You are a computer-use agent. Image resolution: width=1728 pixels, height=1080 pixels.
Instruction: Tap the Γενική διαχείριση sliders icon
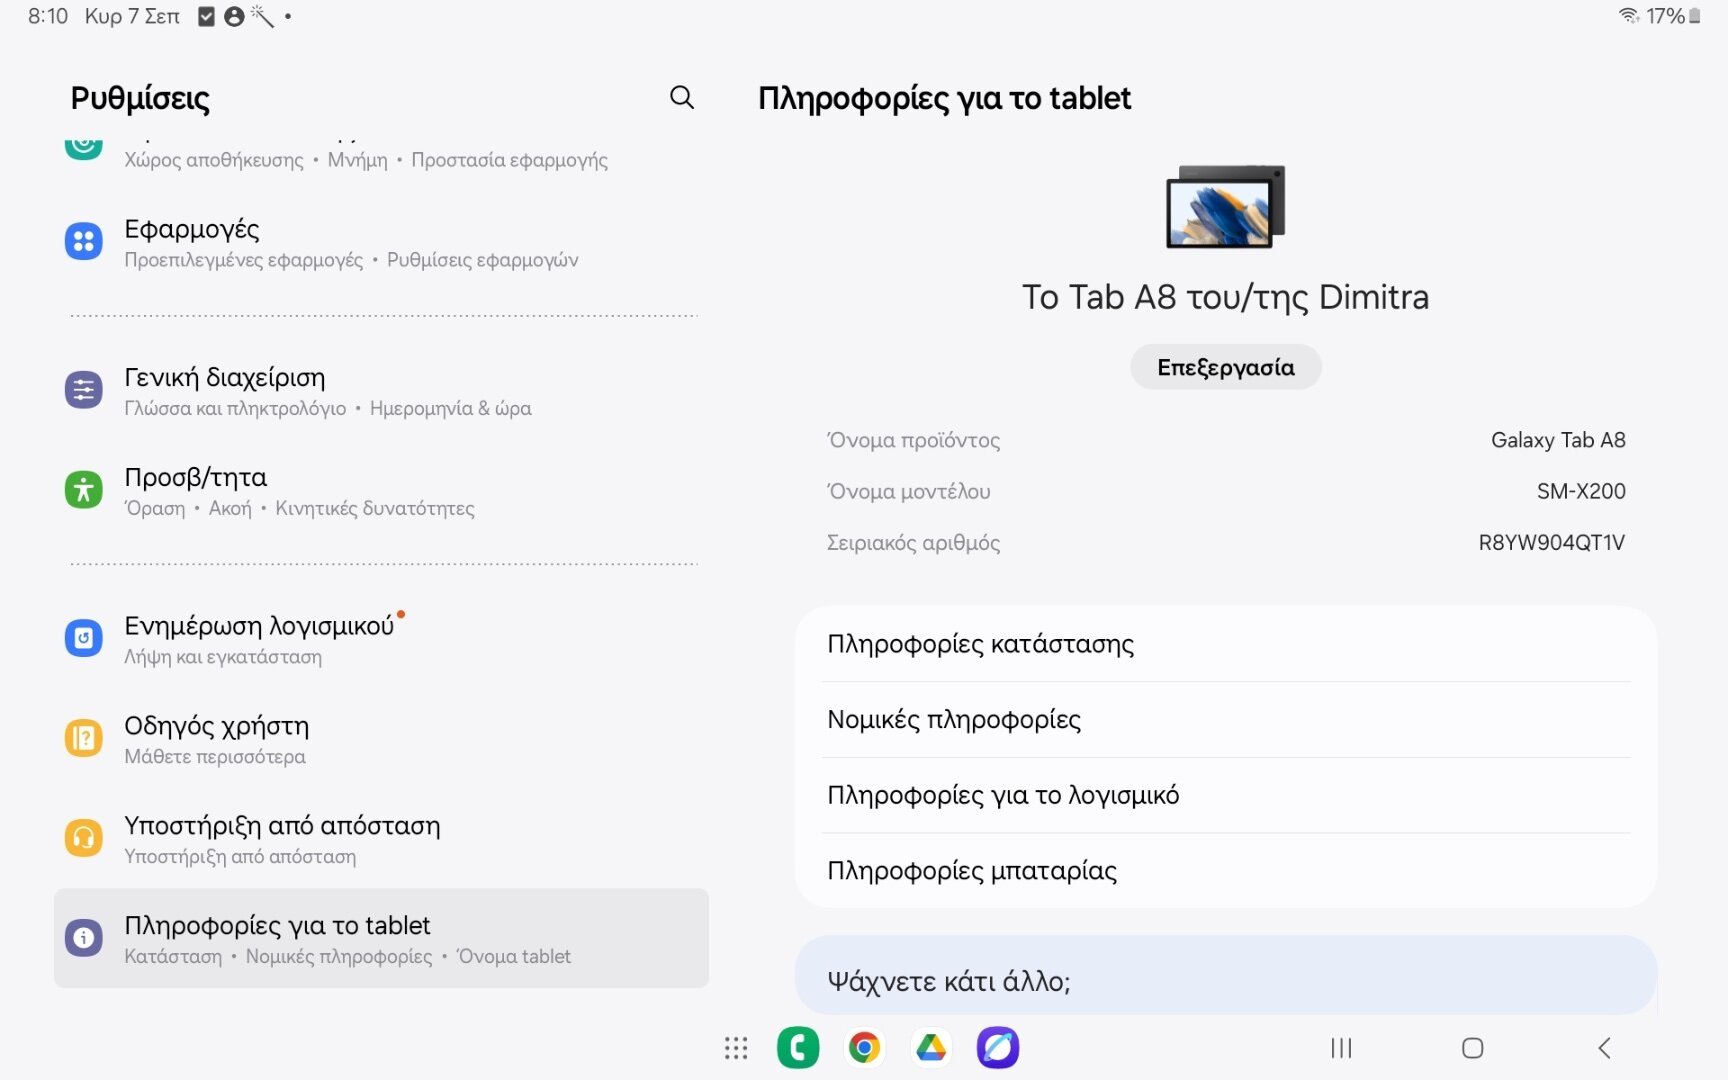pyautogui.click(x=84, y=390)
